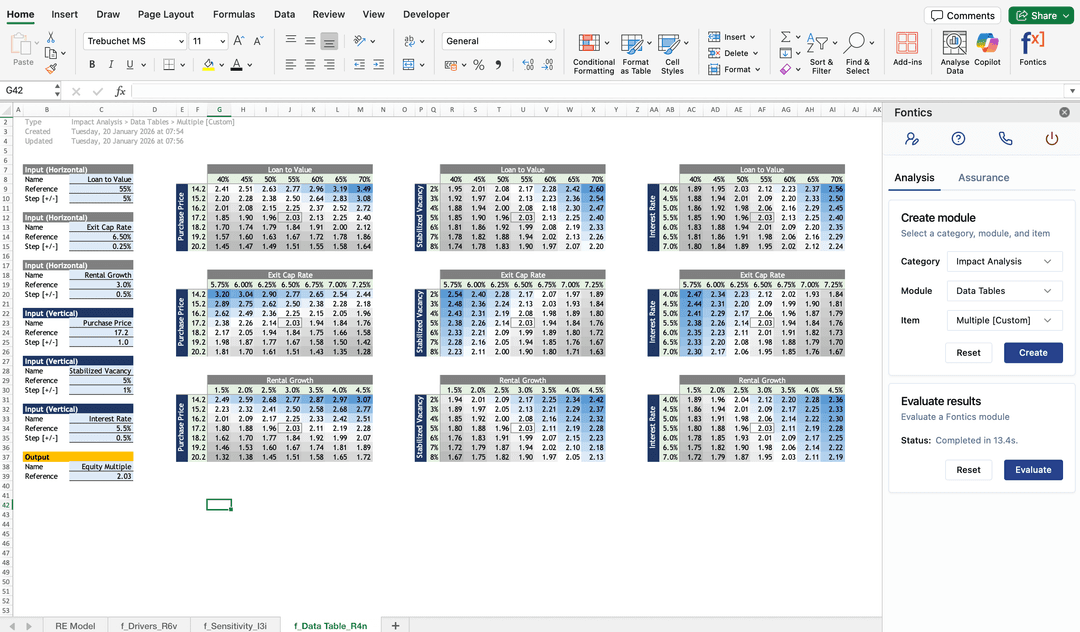Open the Fontics ribbon add-in
This screenshot has height=632, width=1080.
click(x=1032, y=48)
